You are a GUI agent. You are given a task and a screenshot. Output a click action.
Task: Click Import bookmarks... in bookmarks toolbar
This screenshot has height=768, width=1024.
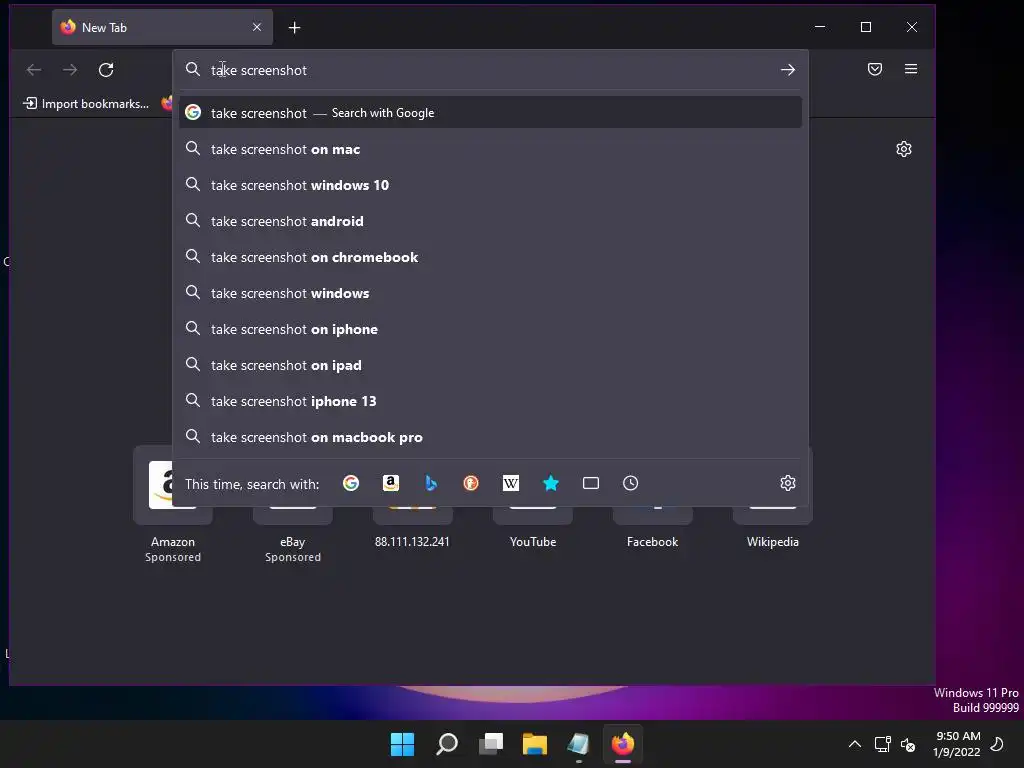[86, 104]
